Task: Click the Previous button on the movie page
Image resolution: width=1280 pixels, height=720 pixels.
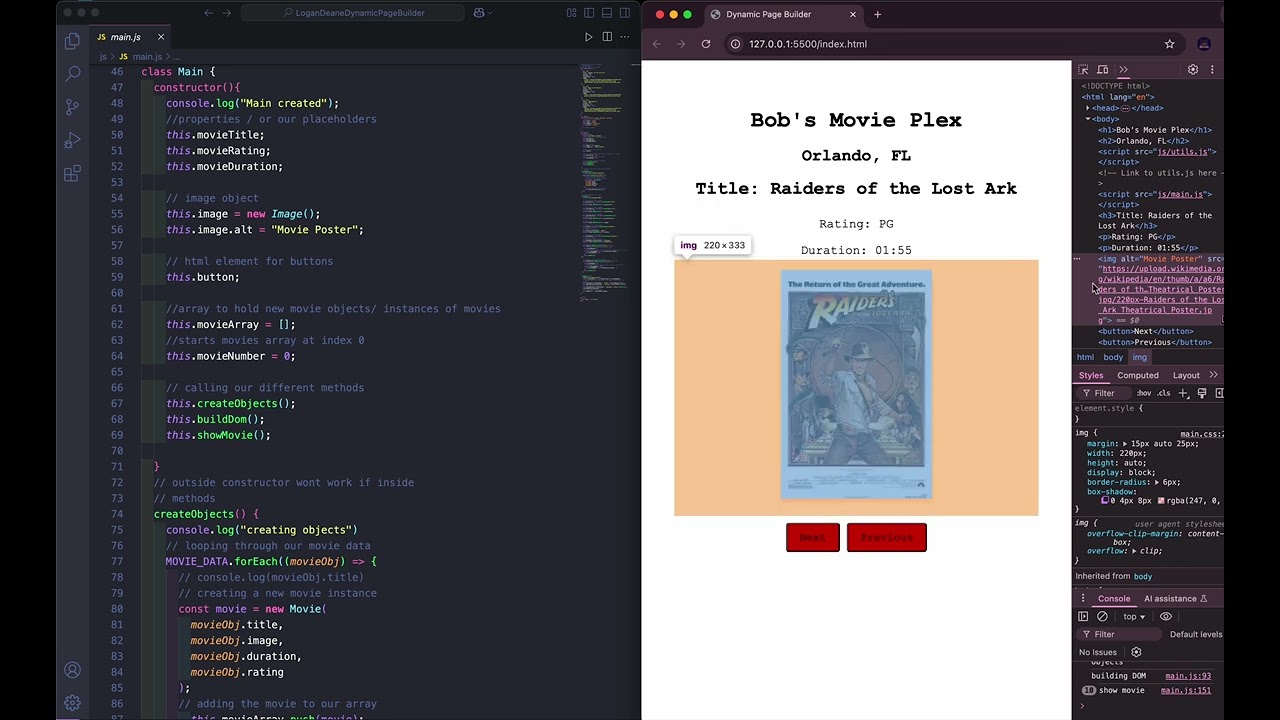Action: pos(887,538)
